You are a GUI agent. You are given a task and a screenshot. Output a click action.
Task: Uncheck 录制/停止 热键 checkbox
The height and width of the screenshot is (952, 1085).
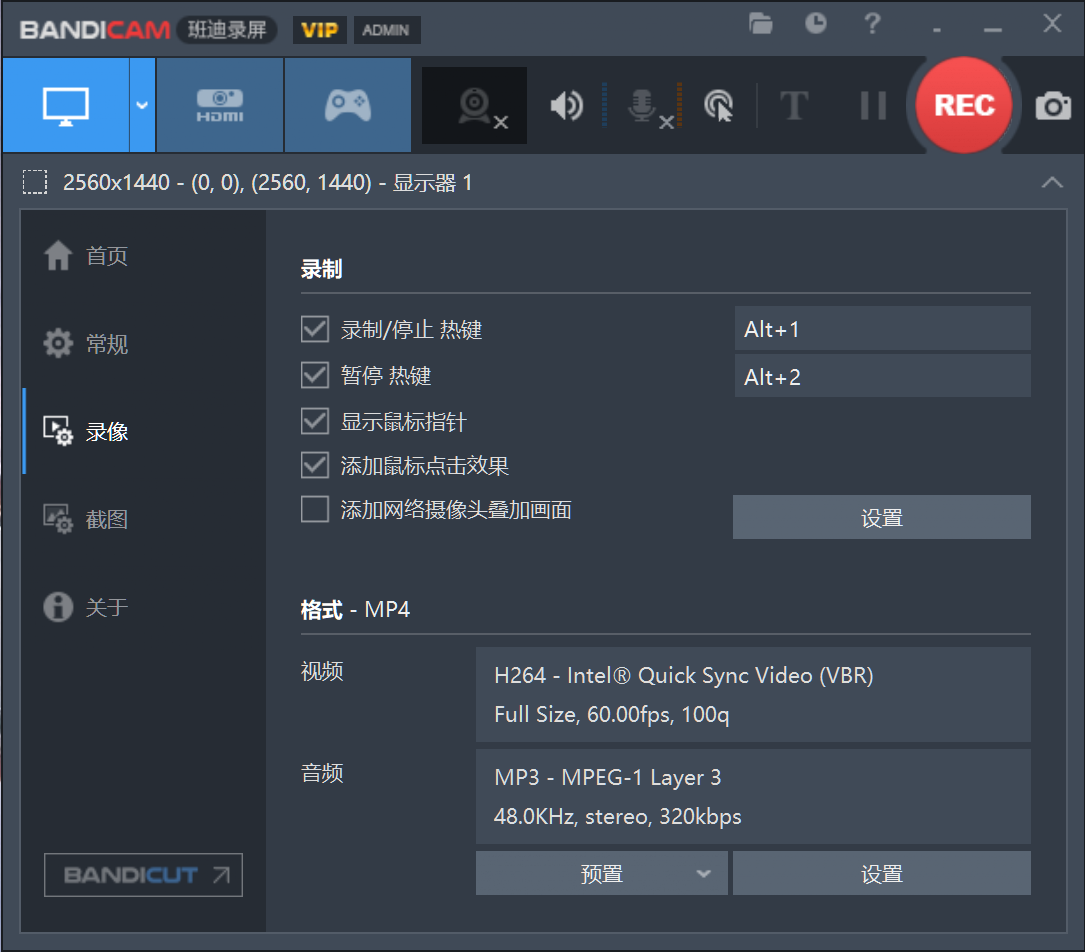click(315, 329)
